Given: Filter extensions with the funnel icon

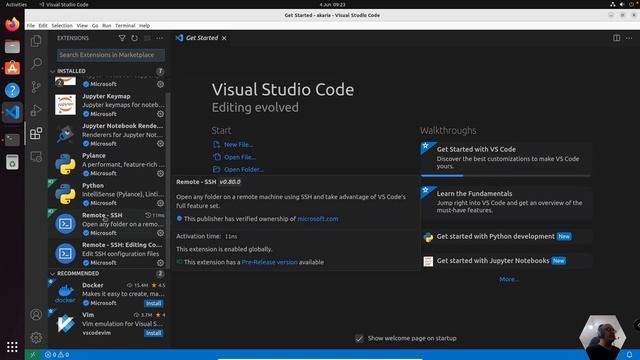Looking at the screenshot, I should click(x=122, y=38).
